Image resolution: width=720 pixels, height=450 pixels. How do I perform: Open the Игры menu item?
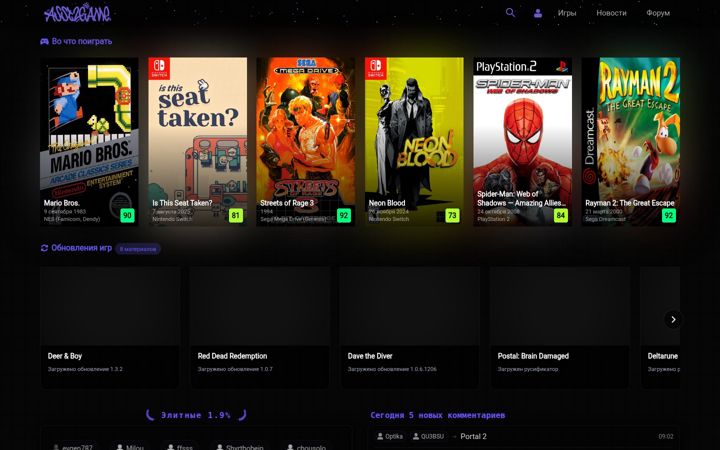[x=567, y=13]
